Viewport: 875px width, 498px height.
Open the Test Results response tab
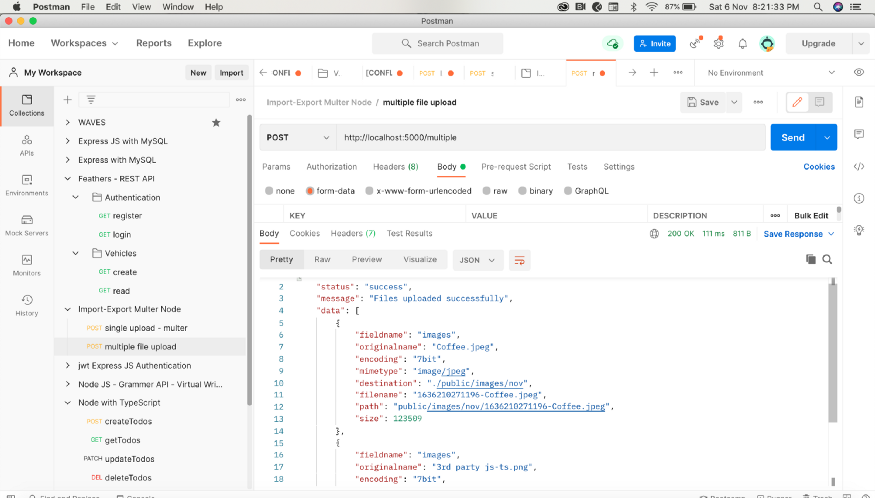click(410, 233)
